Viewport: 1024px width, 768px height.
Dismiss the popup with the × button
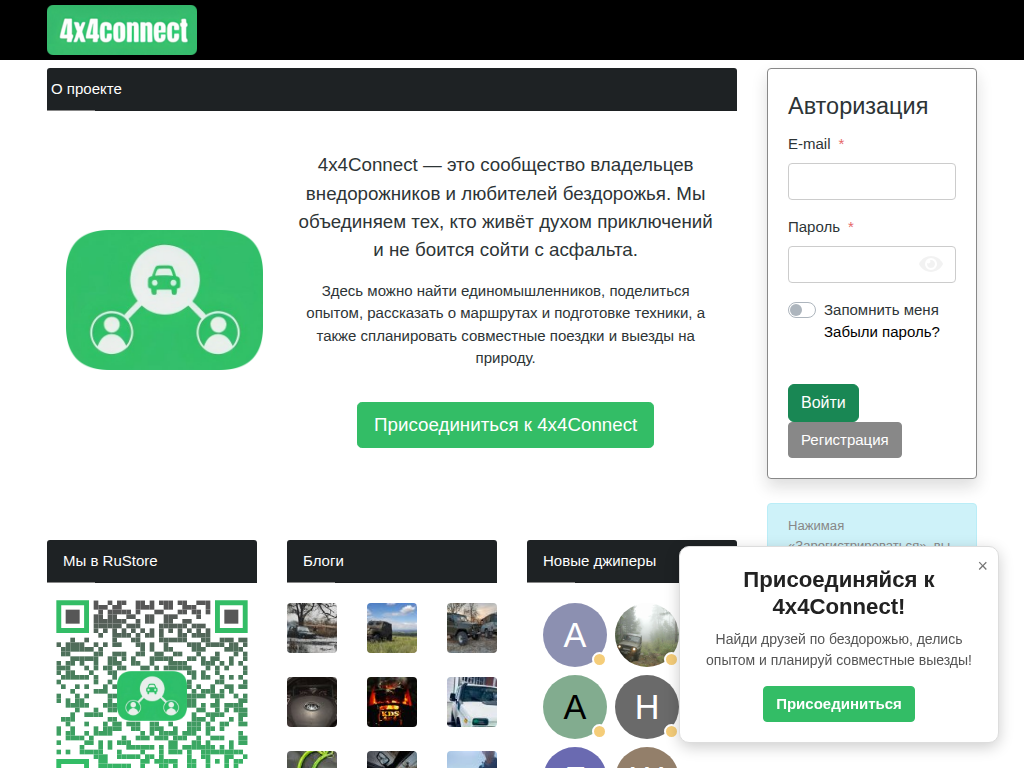point(983,566)
